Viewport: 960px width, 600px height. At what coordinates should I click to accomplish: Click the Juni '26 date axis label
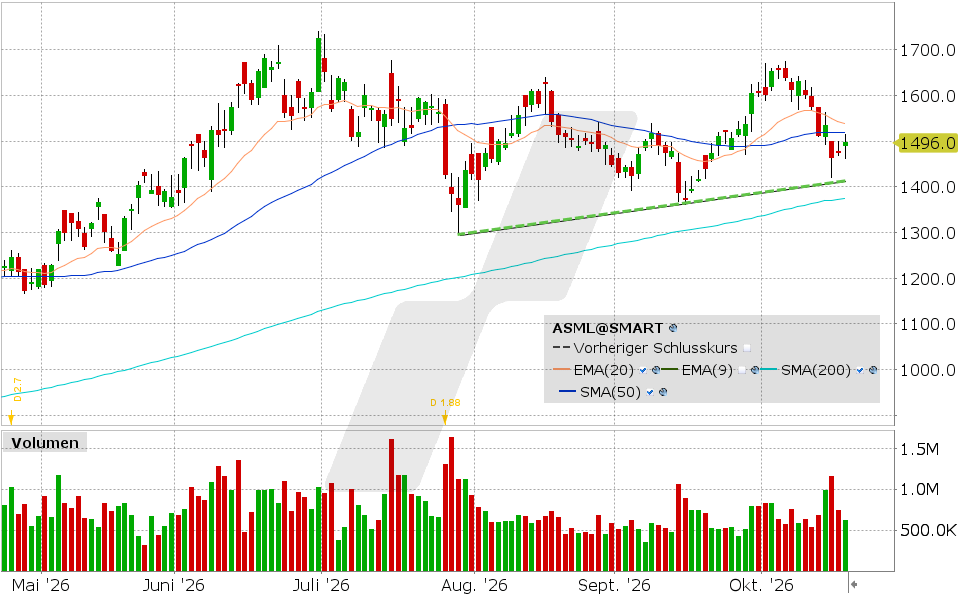tap(173, 586)
